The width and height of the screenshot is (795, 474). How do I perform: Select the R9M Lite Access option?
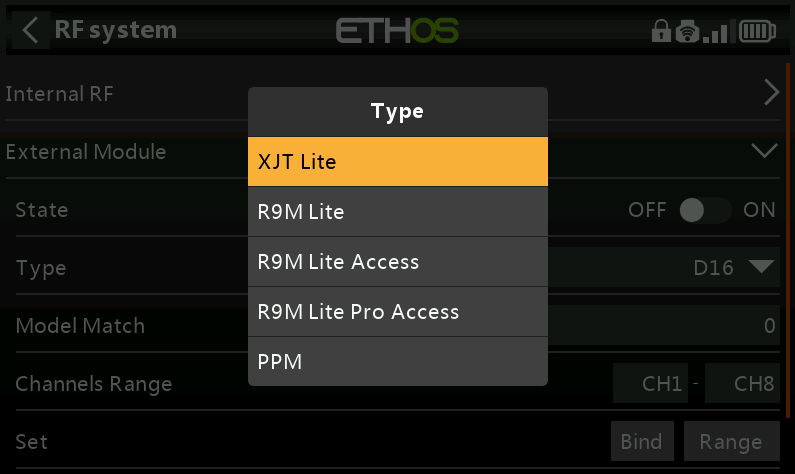[397, 262]
